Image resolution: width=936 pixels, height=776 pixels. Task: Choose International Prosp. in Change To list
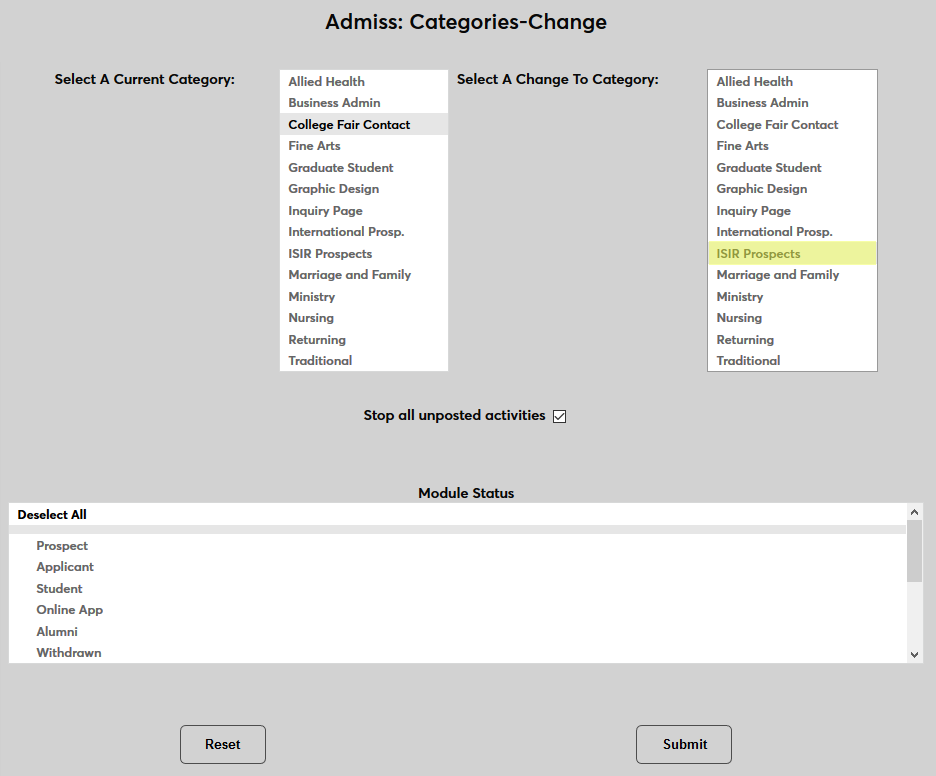774,232
